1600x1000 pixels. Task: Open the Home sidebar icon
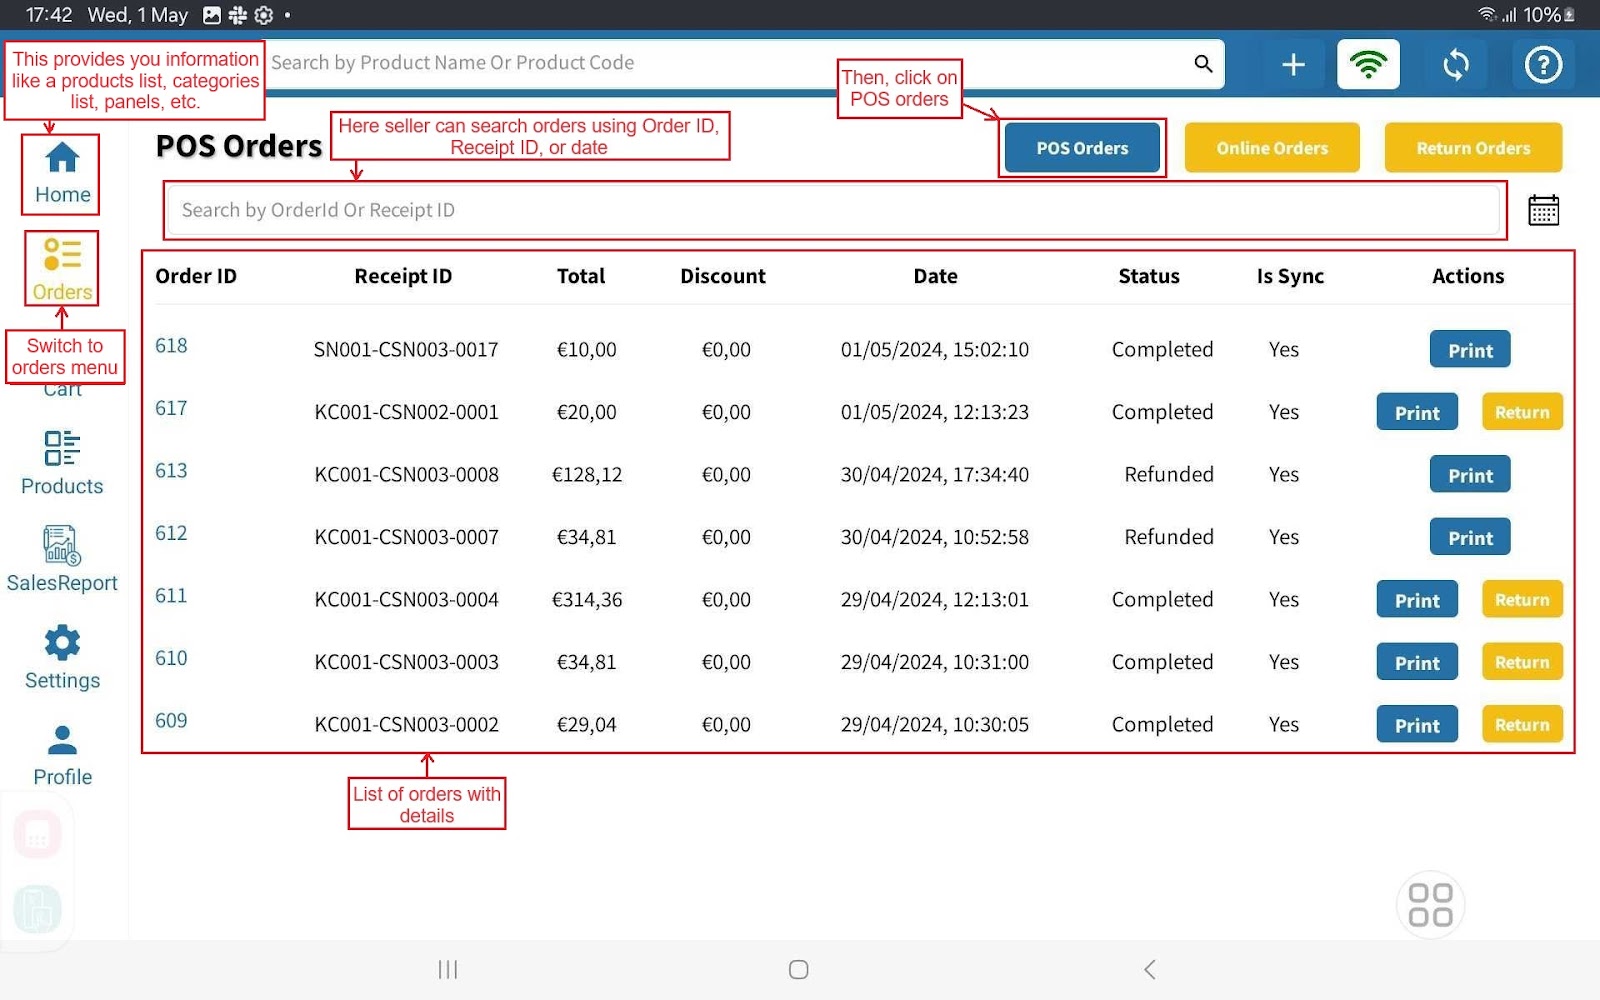(62, 173)
